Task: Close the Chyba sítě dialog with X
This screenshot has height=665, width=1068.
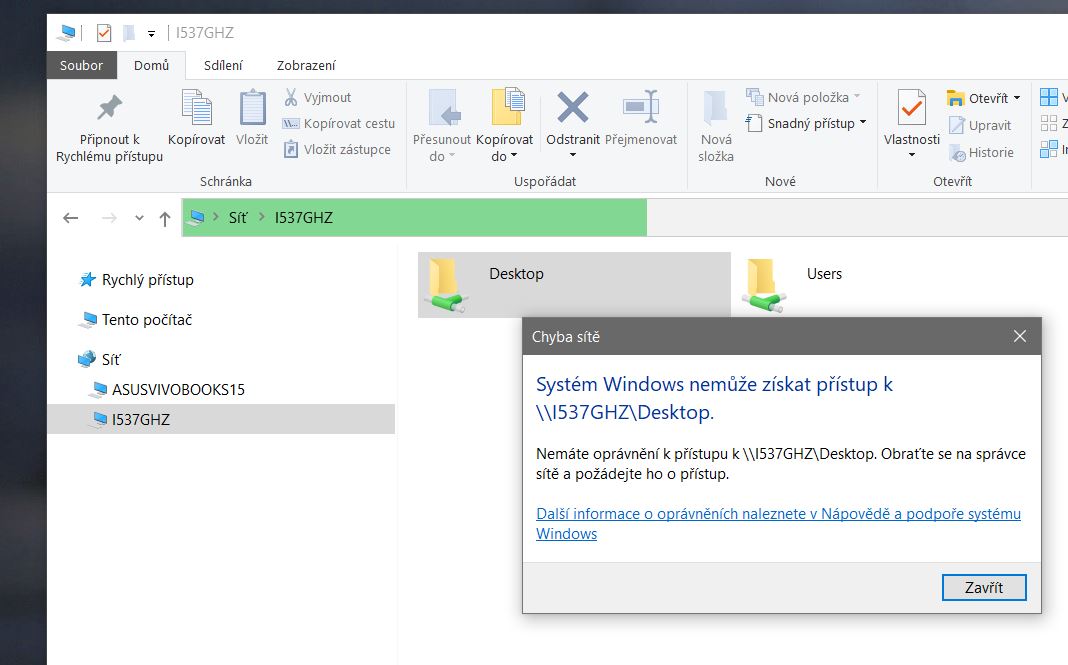Action: 1020,336
